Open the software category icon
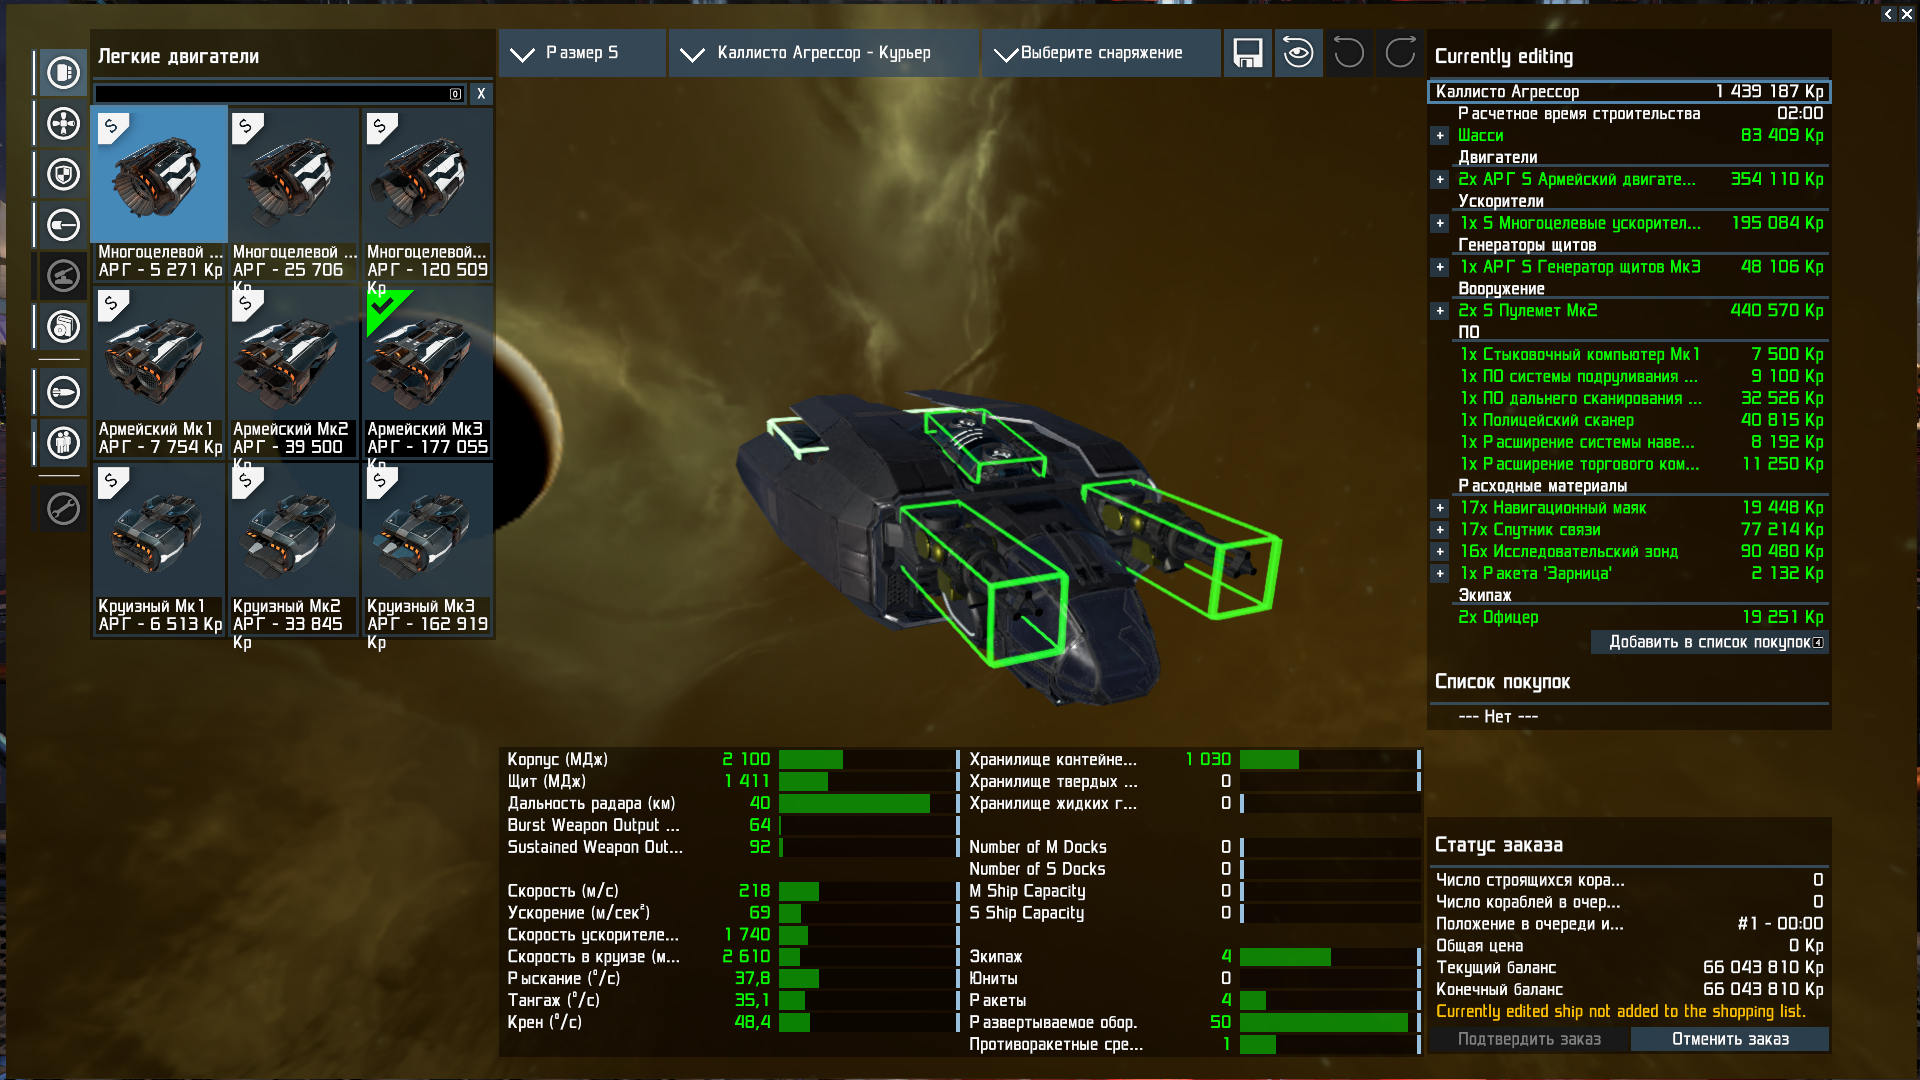 pyautogui.click(x=63, y=327)
